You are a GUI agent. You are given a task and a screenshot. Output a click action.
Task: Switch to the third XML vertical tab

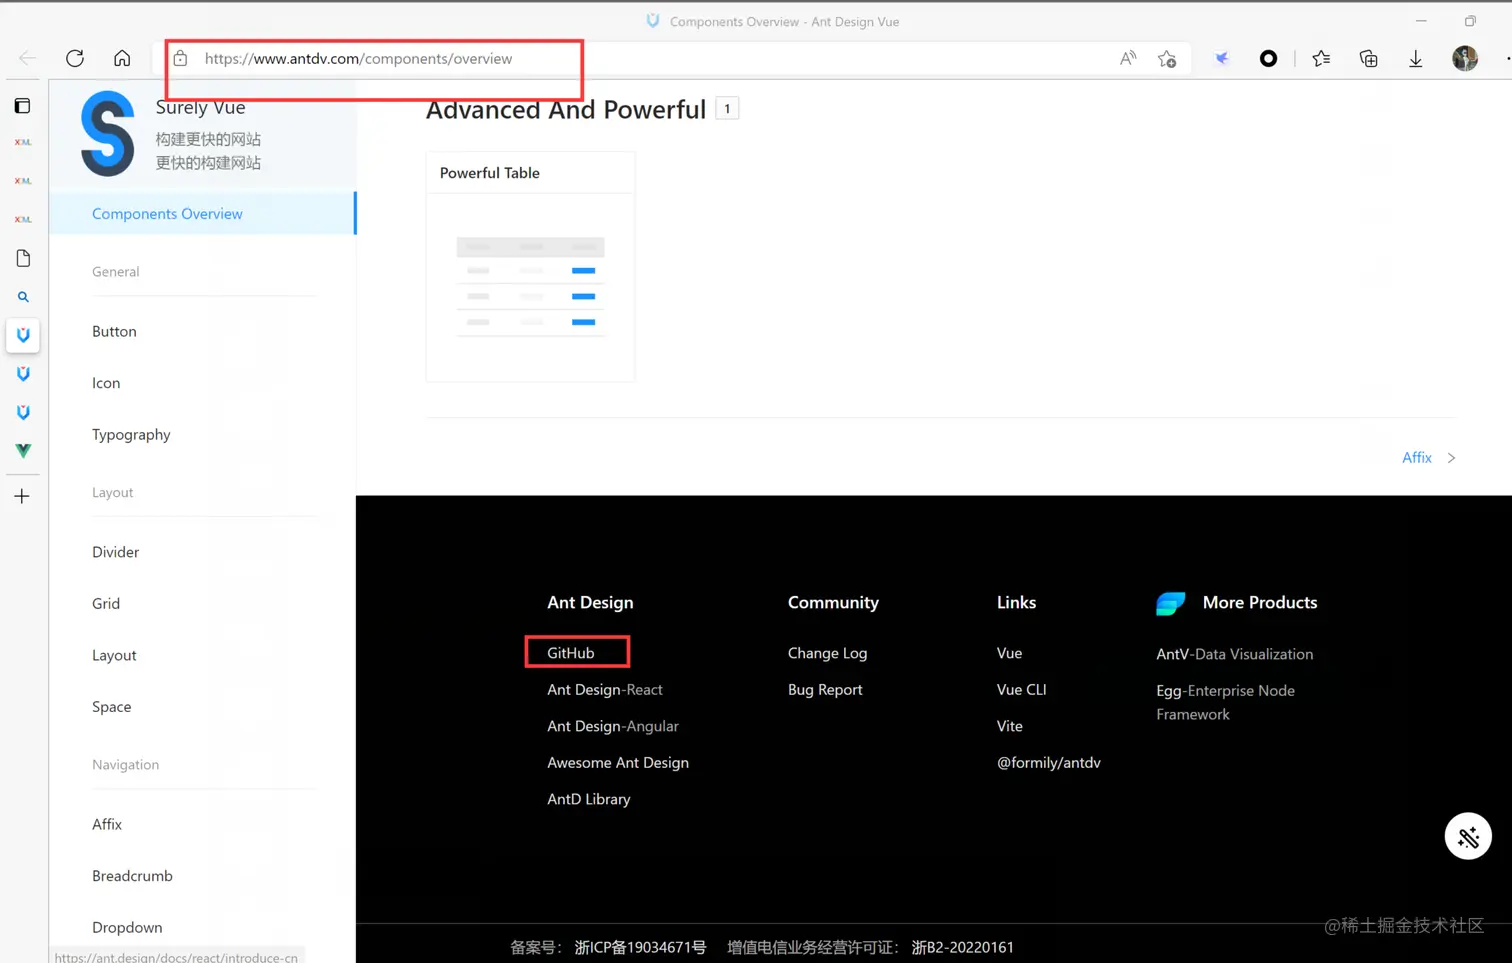[23, 219]
